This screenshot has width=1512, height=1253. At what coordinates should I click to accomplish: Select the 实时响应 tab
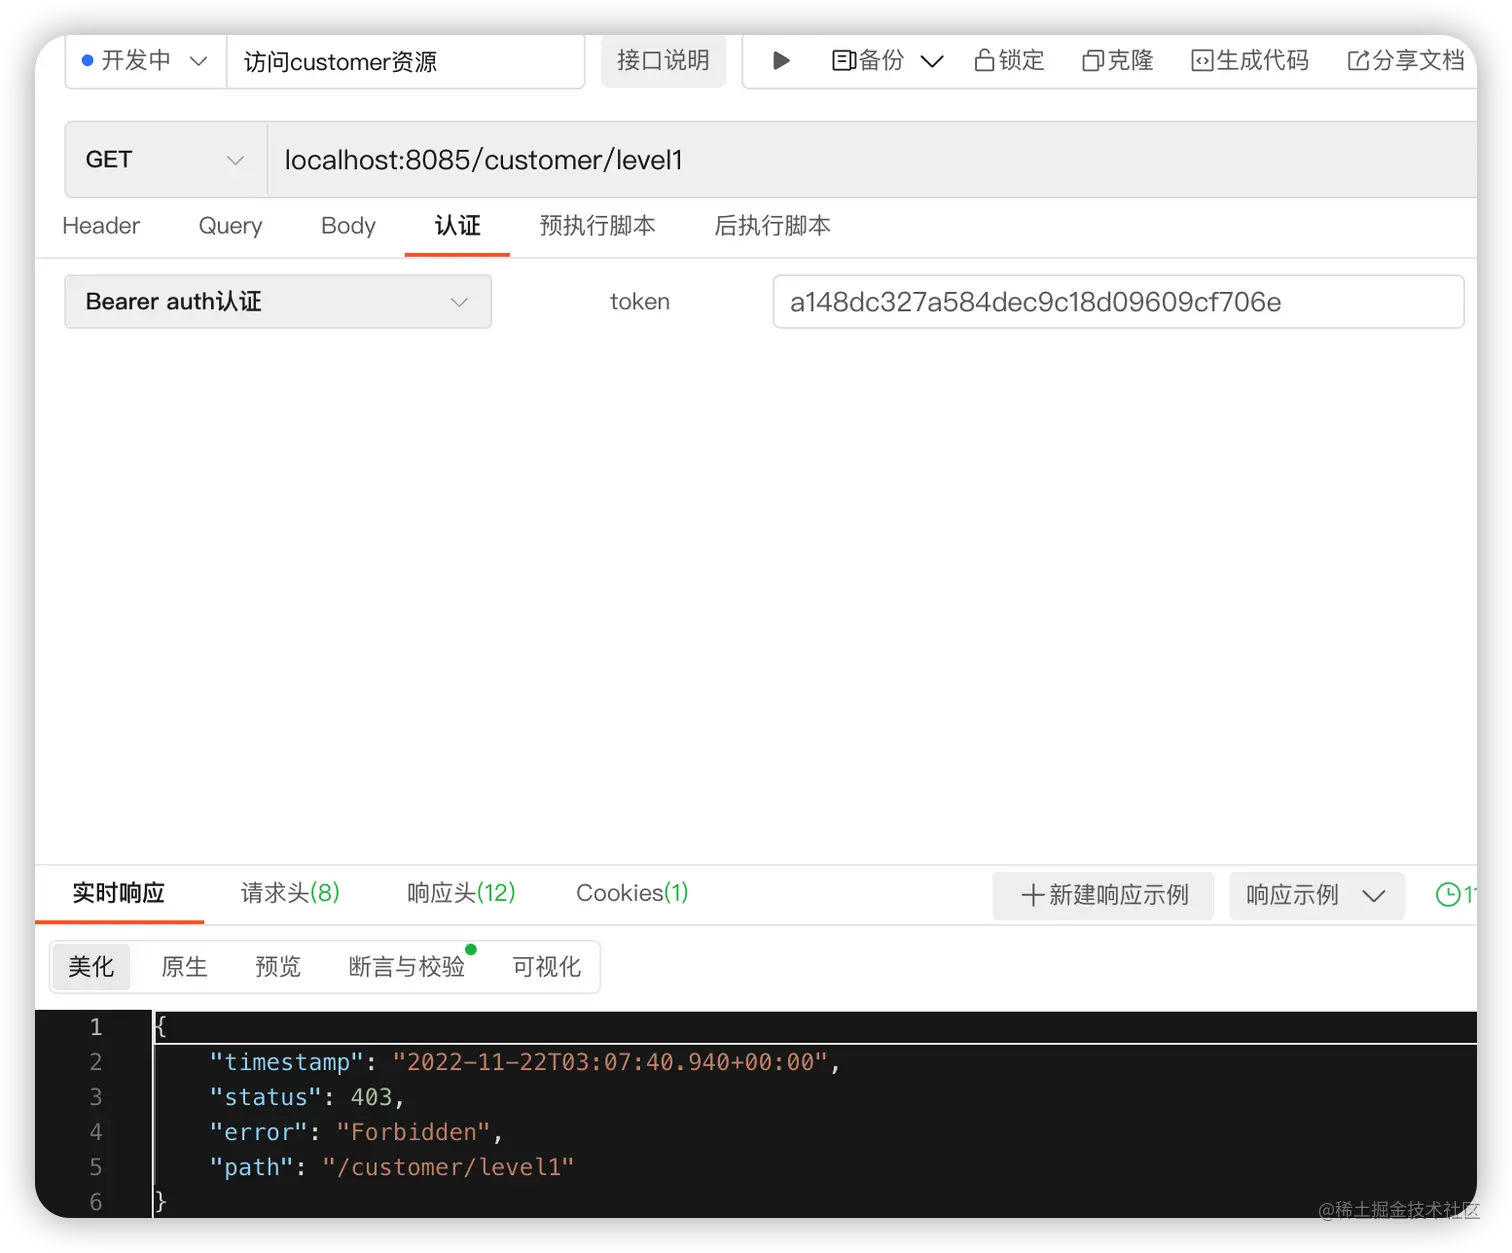tap(119, 893)
